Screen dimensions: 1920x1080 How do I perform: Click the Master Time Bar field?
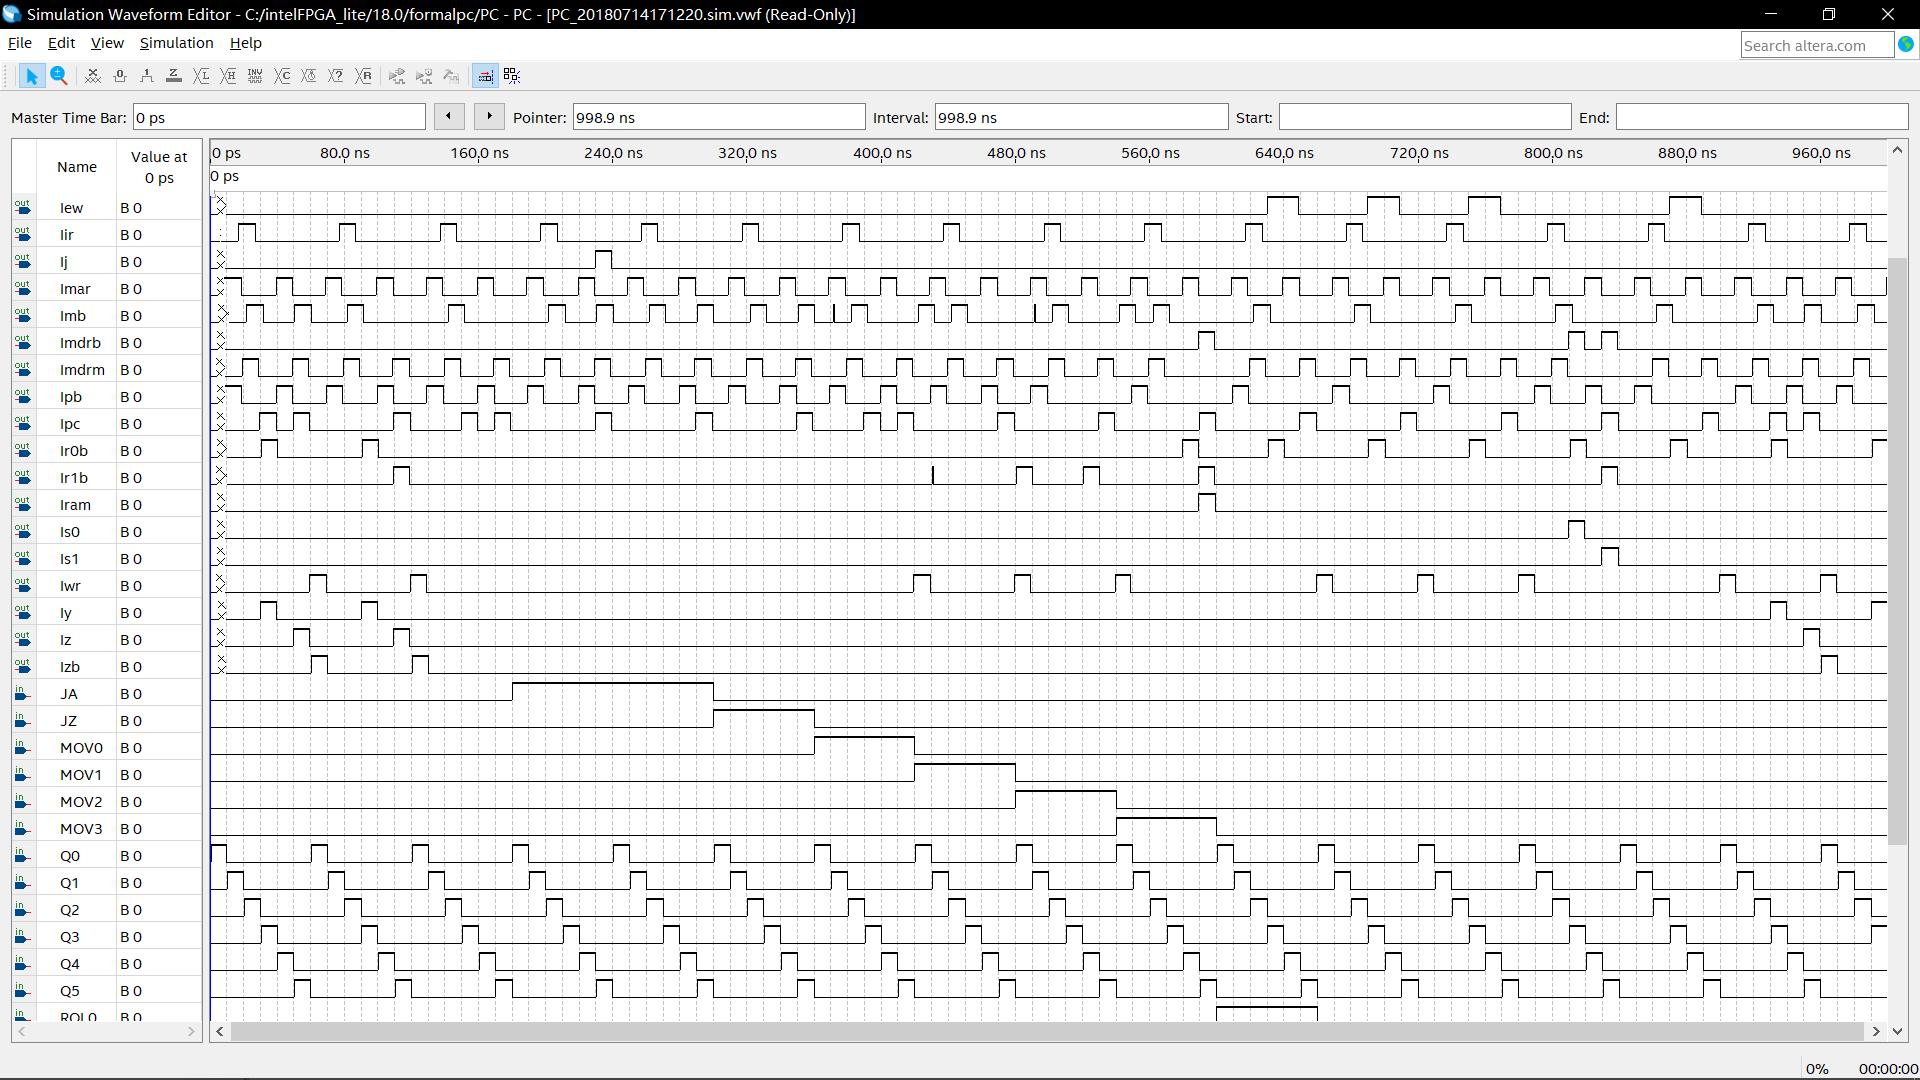pyautogui.click(x=279, y=118)
